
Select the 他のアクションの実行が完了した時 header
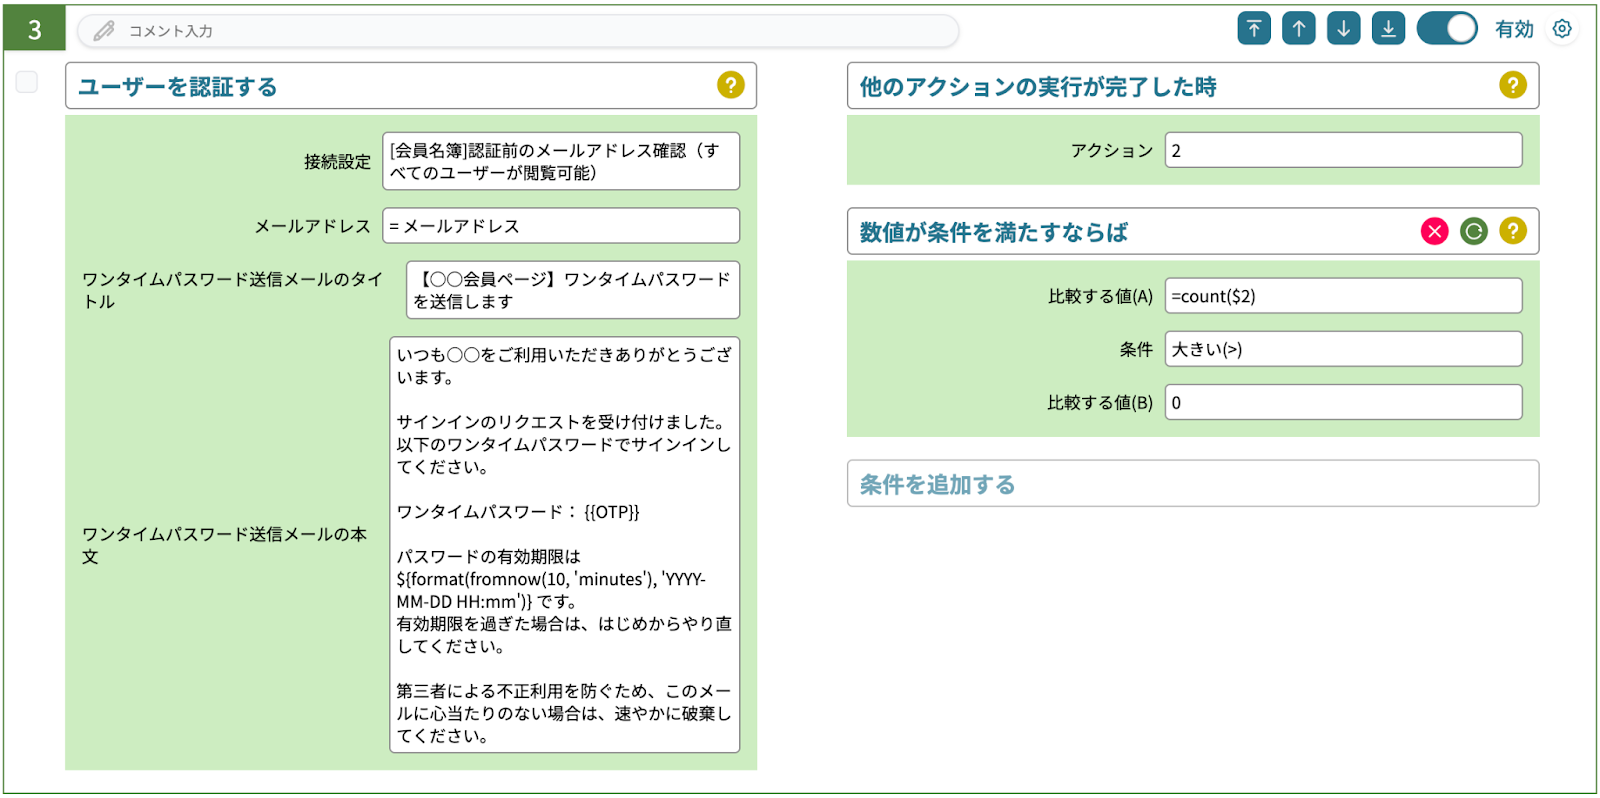(x=1193, y=86)
